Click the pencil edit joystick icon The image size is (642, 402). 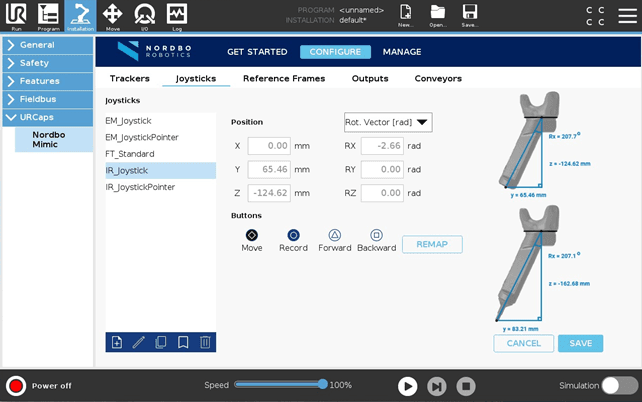[x=139, y=342]
